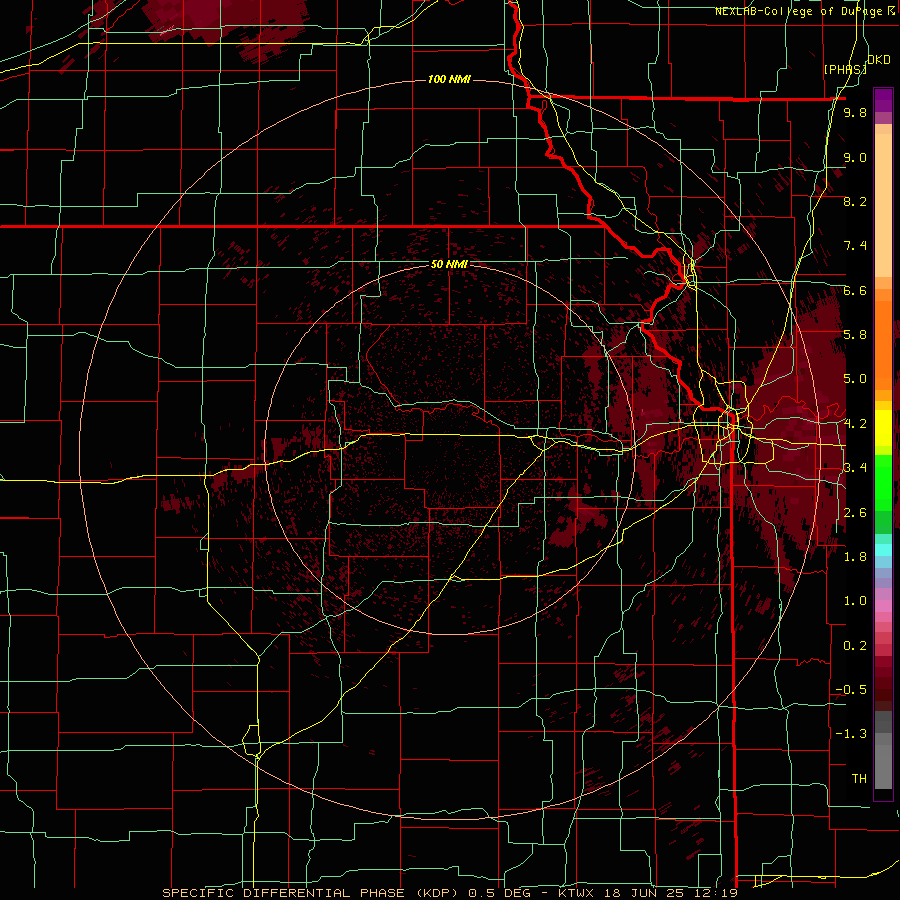Click the 3.4 value on the color scale
This screenshot has width=900, height=900.
(x=855, y=468)
